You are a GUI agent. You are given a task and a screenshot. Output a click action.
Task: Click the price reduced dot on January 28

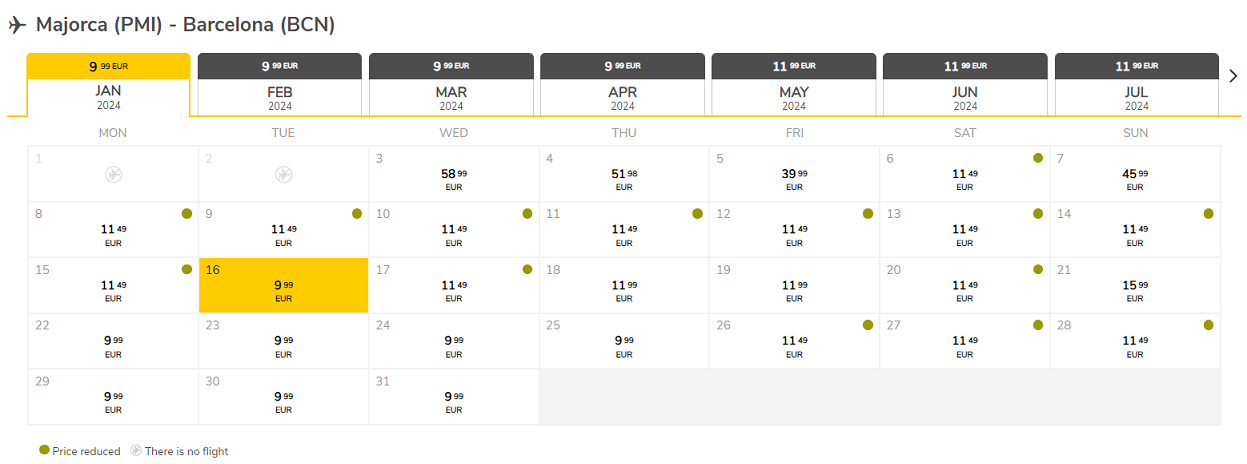click(x=1208, y=325)
